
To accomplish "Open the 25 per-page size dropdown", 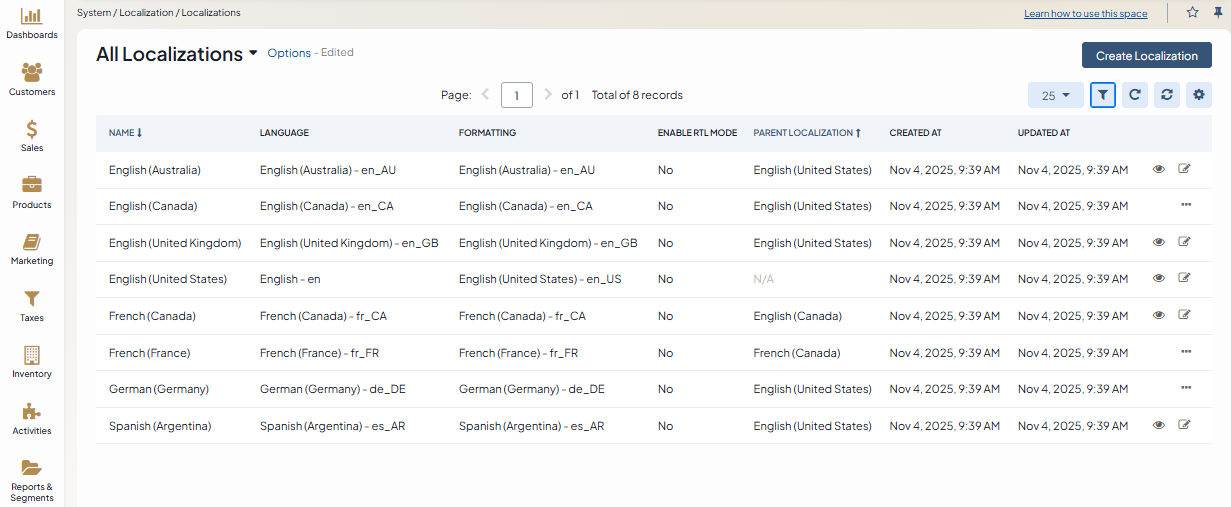I will 1055,95.
